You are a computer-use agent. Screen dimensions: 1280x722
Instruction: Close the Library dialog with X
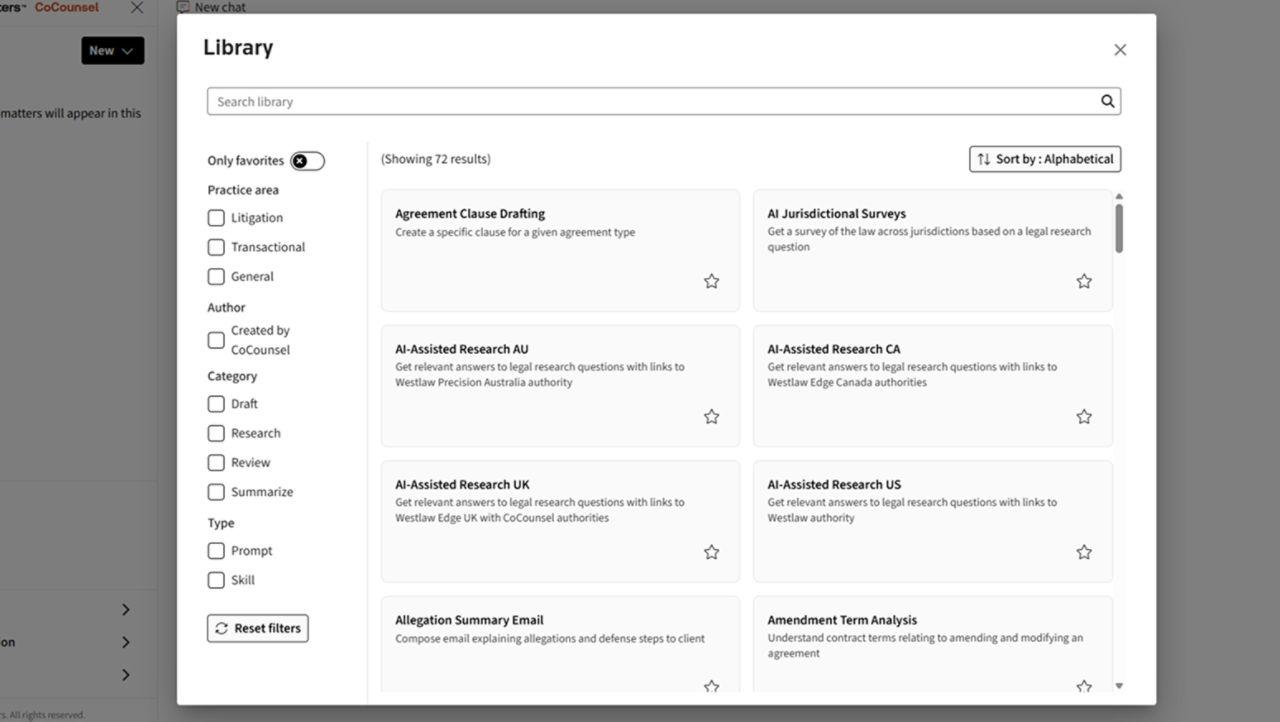[1120, 50]
